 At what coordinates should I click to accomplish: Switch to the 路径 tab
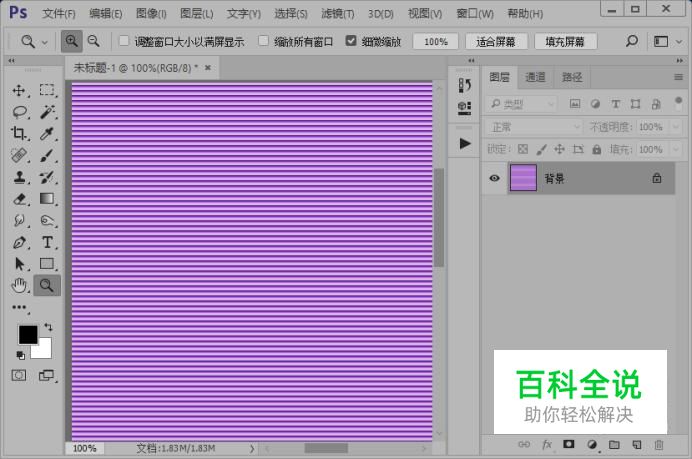(x=572, y=77)
